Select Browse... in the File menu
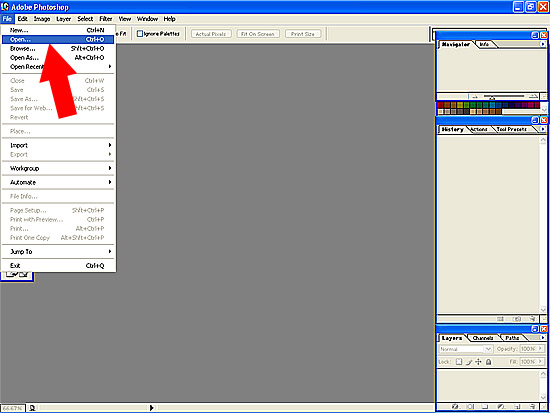Image resolution: width=550 pixels, height=413 pixels. click(58, 48)
